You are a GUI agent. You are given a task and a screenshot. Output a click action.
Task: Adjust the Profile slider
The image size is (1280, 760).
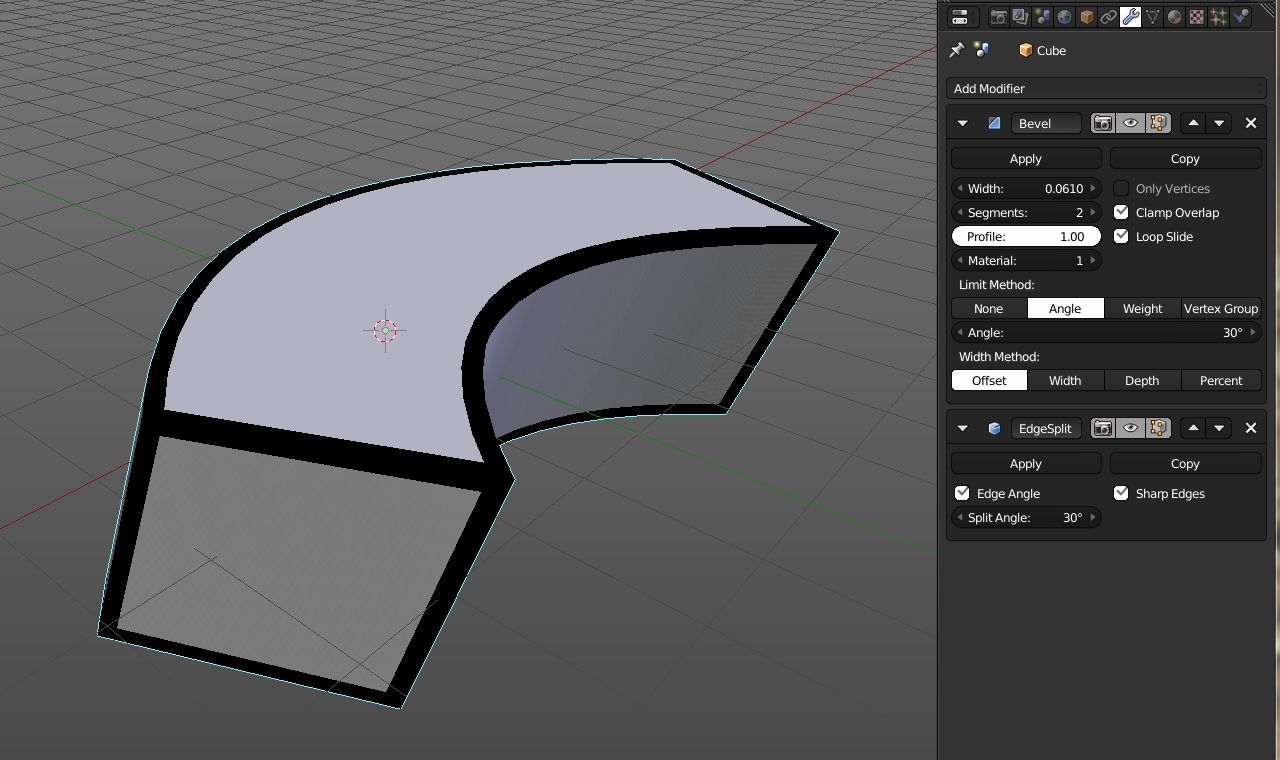point(1026,236)
